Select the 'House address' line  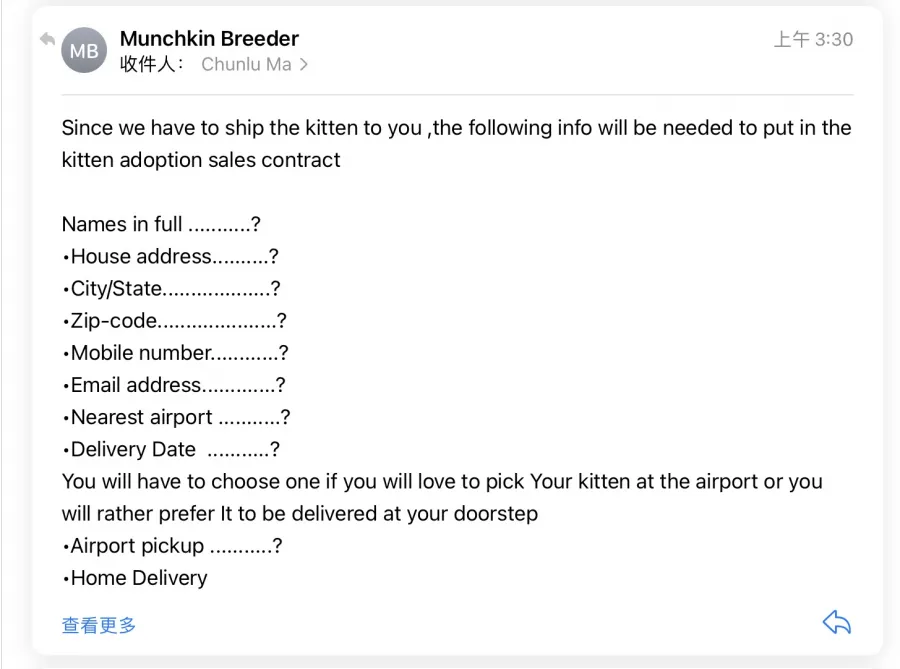tap(170, 256)
